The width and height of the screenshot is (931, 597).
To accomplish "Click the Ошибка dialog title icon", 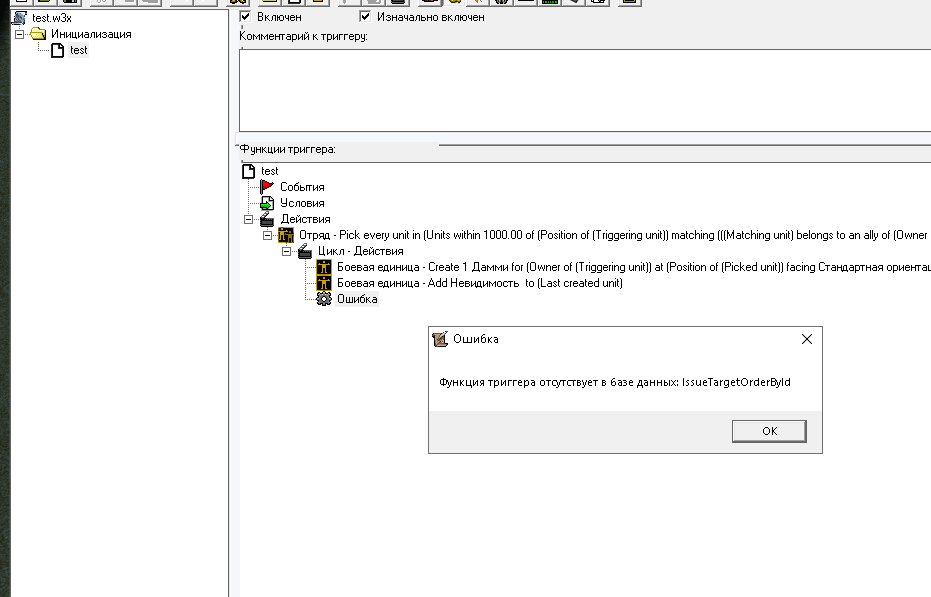I will pyautogui.click(x=440, y=339).
